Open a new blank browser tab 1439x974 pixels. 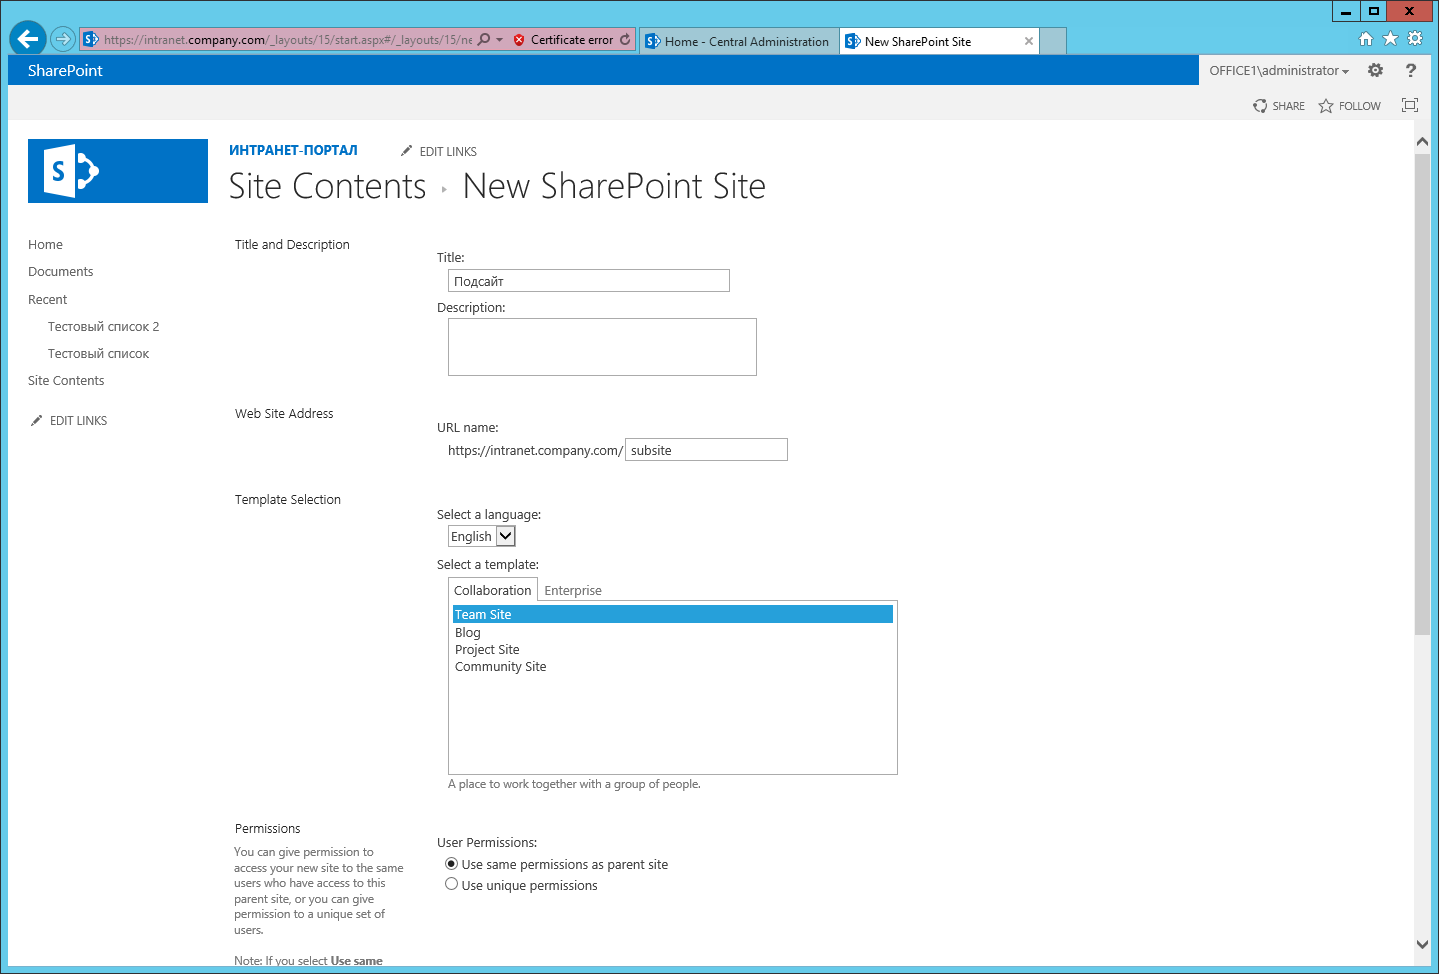[x=1053, y=41]
